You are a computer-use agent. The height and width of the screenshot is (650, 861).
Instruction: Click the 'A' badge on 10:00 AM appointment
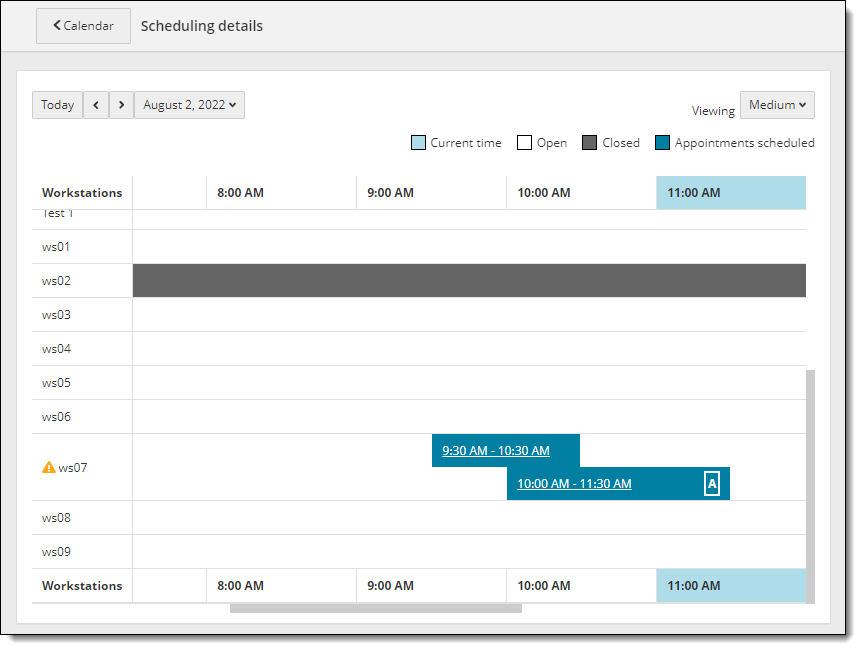point(712,484)
